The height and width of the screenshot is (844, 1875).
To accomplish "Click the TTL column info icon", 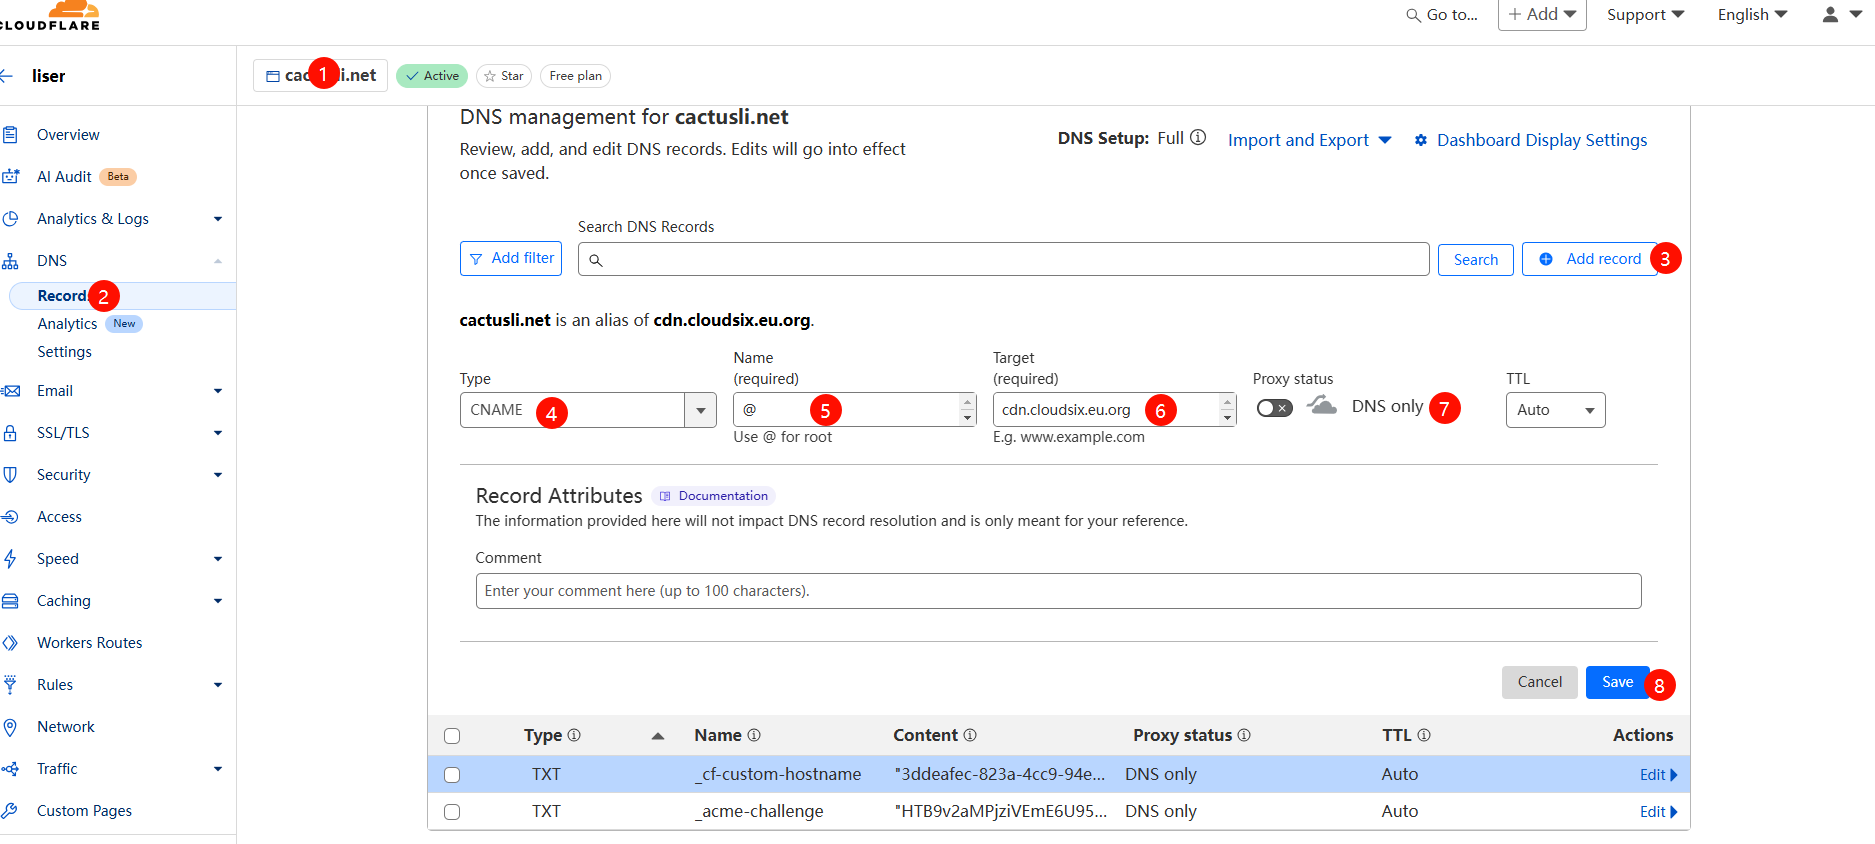I will point(1424,735).
